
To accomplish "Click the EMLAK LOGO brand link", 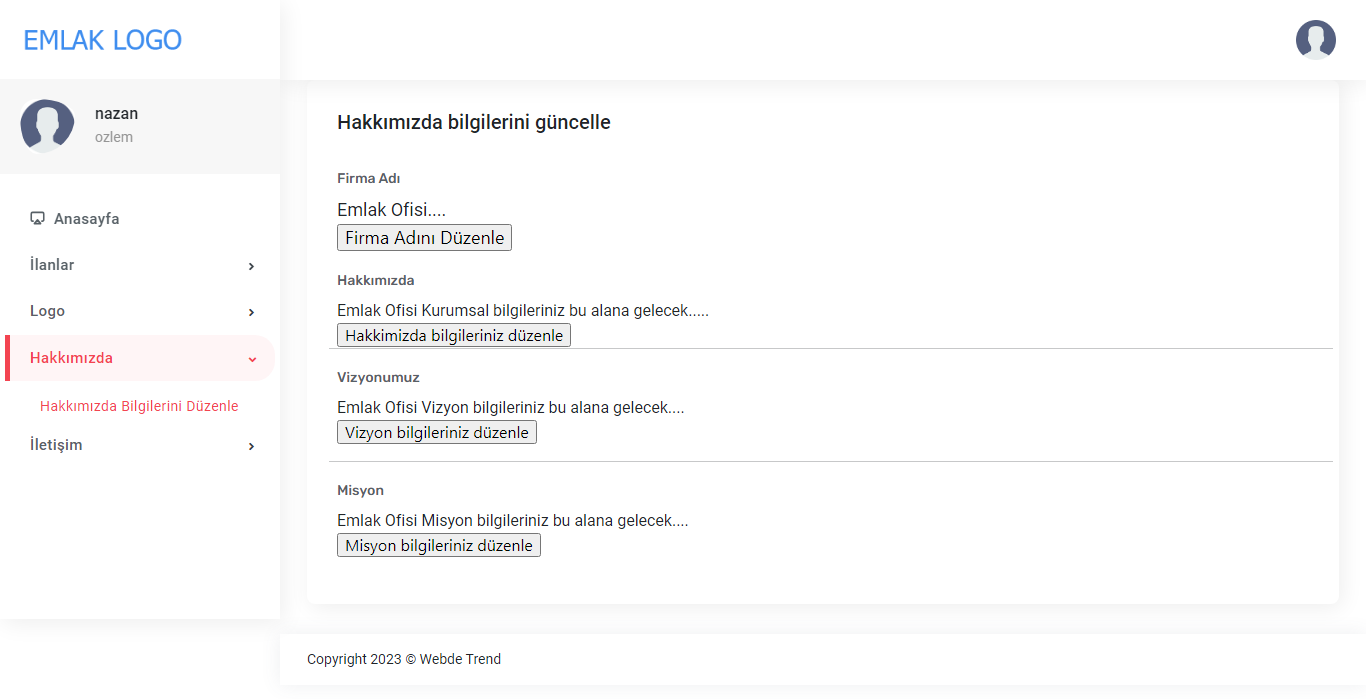I will [102, 40].
